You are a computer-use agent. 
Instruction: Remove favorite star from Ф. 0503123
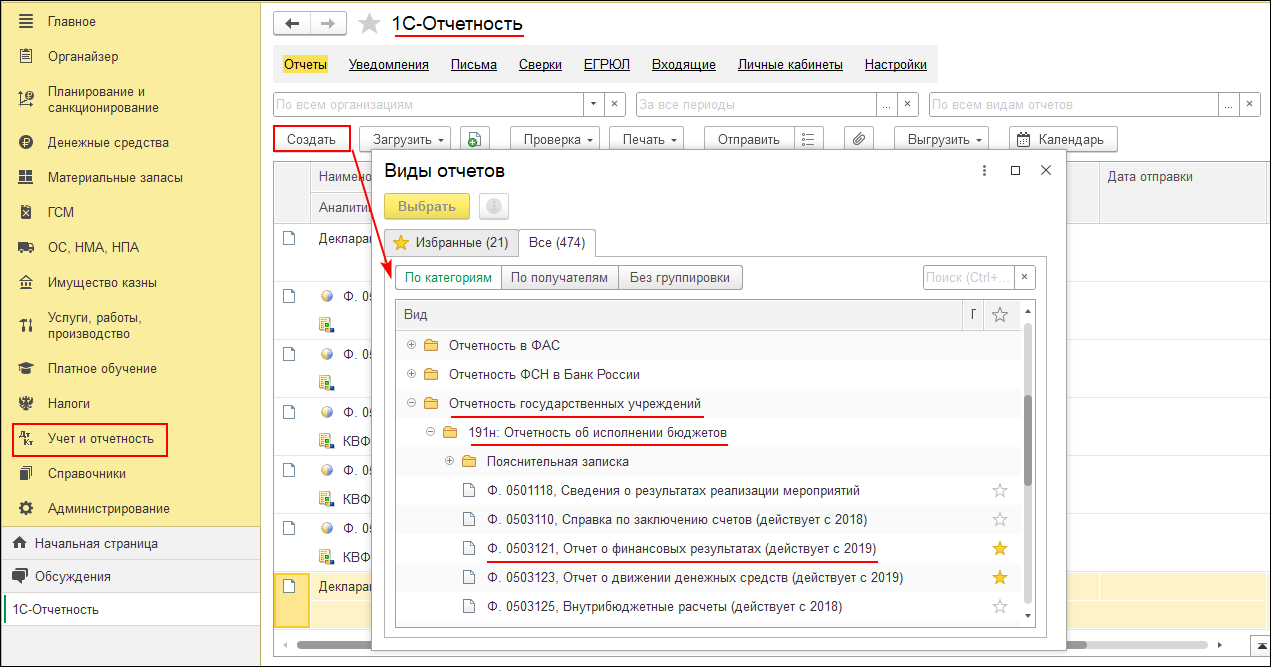(999, 578)
